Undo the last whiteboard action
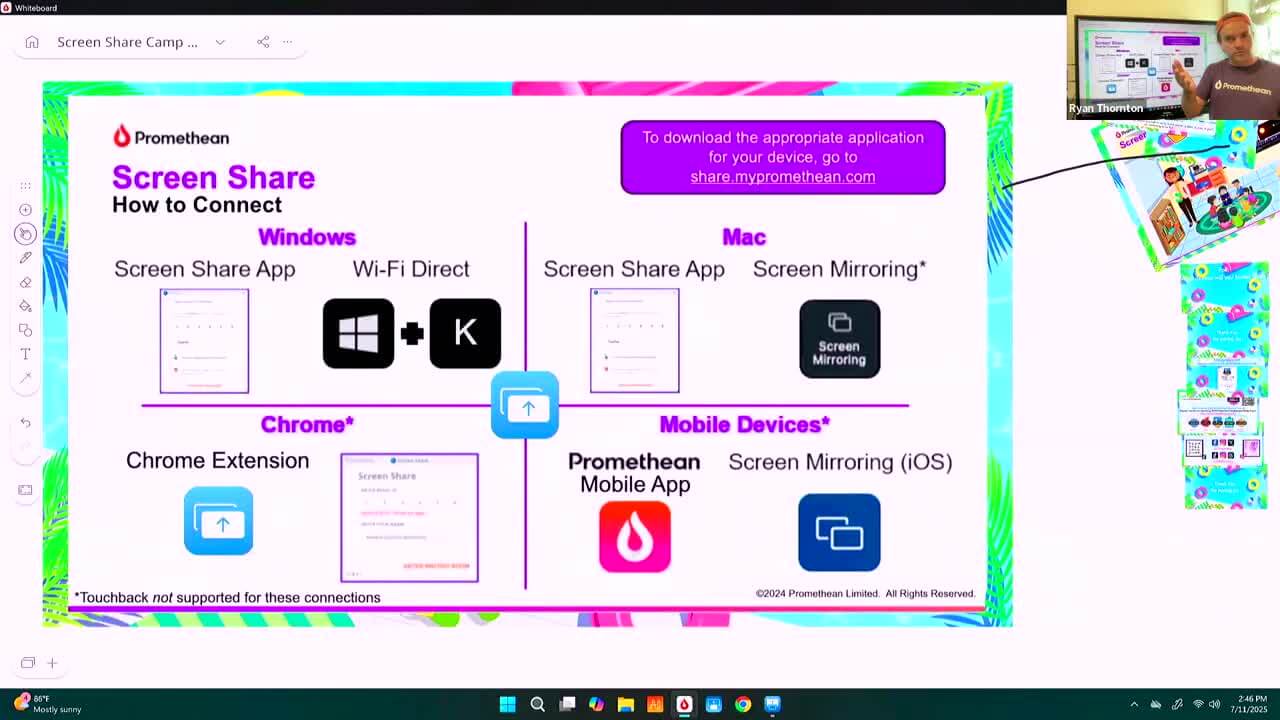The image size is (1280, 720). coord(26,423)
